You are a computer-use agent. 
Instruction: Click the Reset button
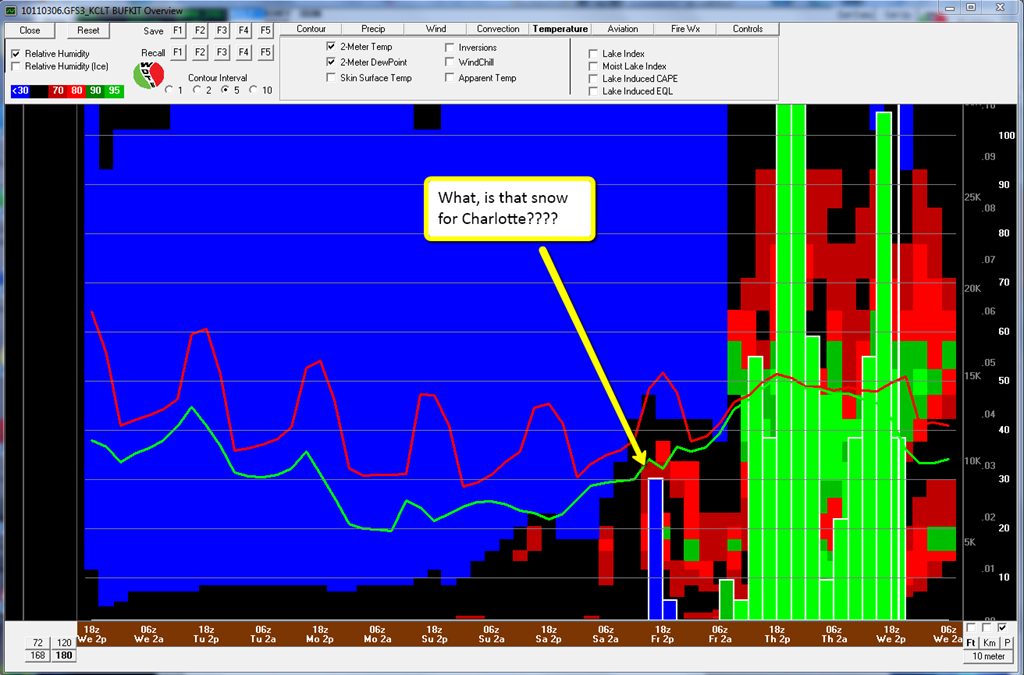88,31
